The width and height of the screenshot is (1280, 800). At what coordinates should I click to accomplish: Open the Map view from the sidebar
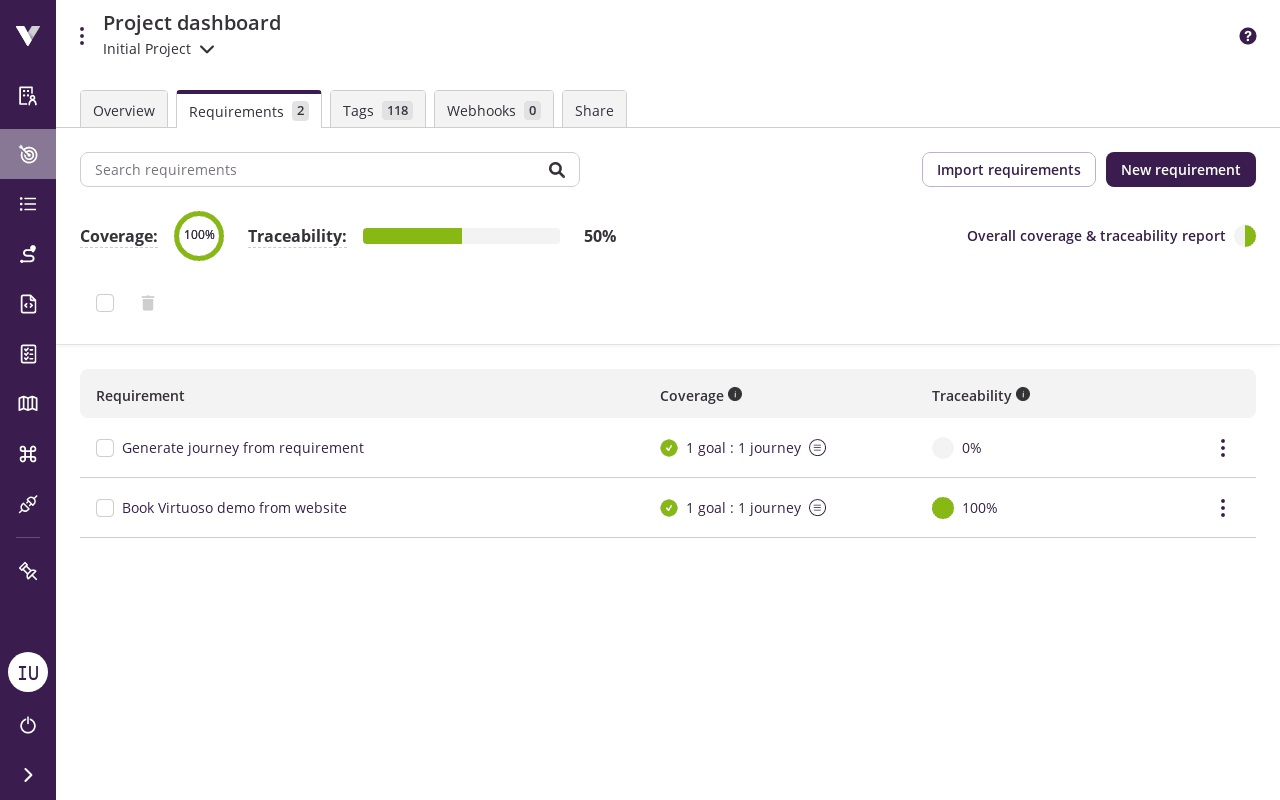click(x=27, y=403)
